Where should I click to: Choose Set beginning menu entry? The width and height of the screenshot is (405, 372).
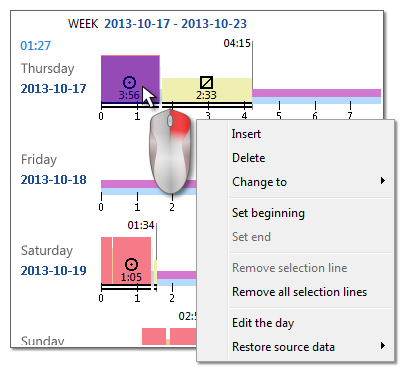click(x=268, y=213)
